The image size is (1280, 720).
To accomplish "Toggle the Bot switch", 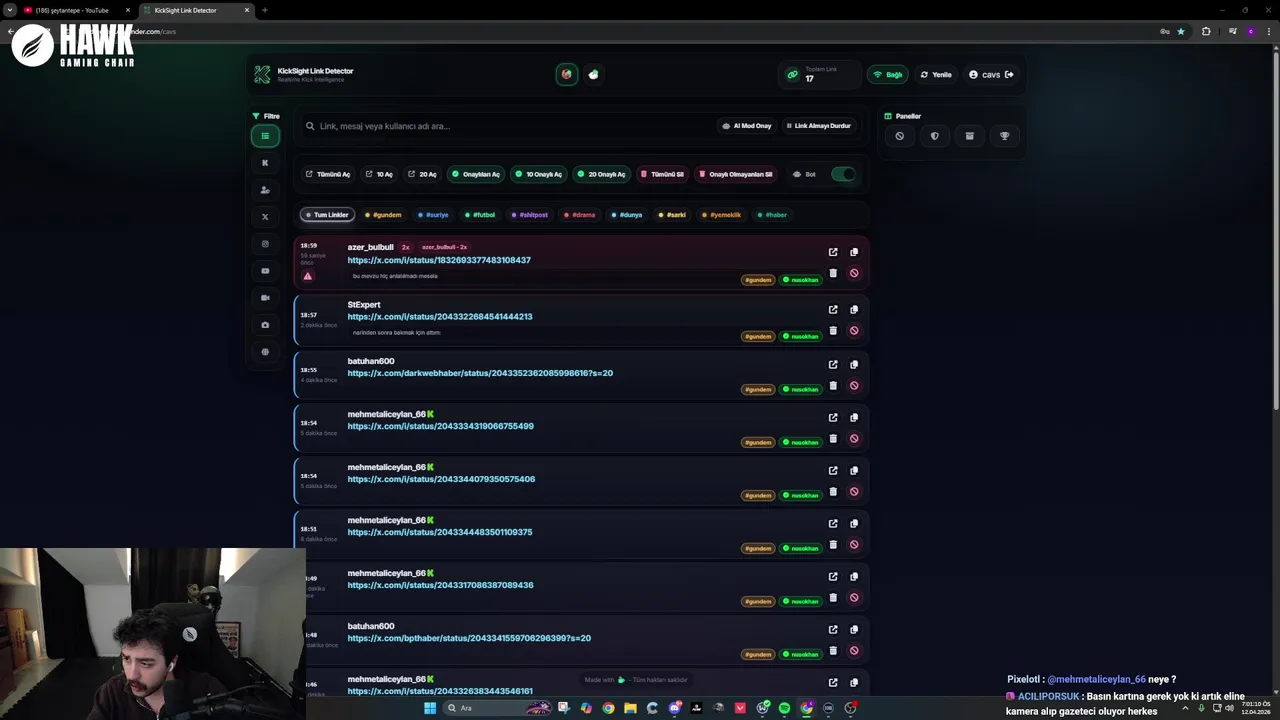I will click(843, 174).
